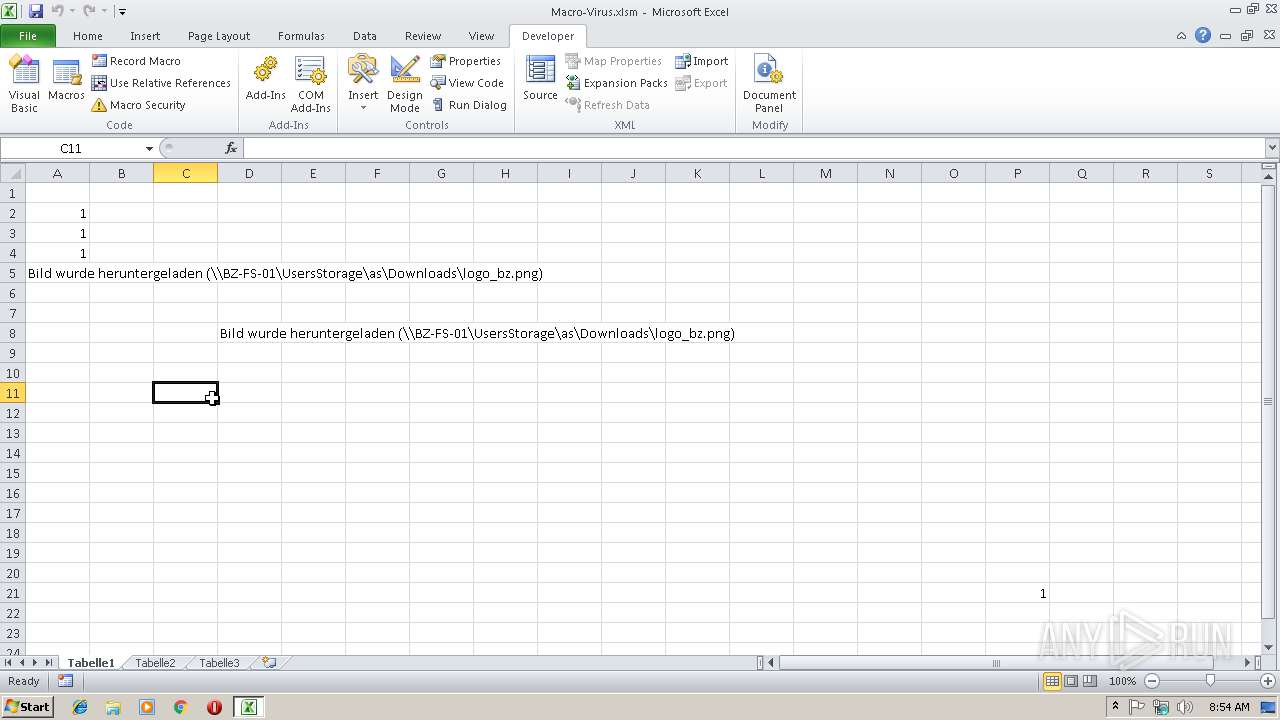1280x720 pixels.
Task: Expand Customize Quick Access Toolbar menu
Action: tap(122, 12)
